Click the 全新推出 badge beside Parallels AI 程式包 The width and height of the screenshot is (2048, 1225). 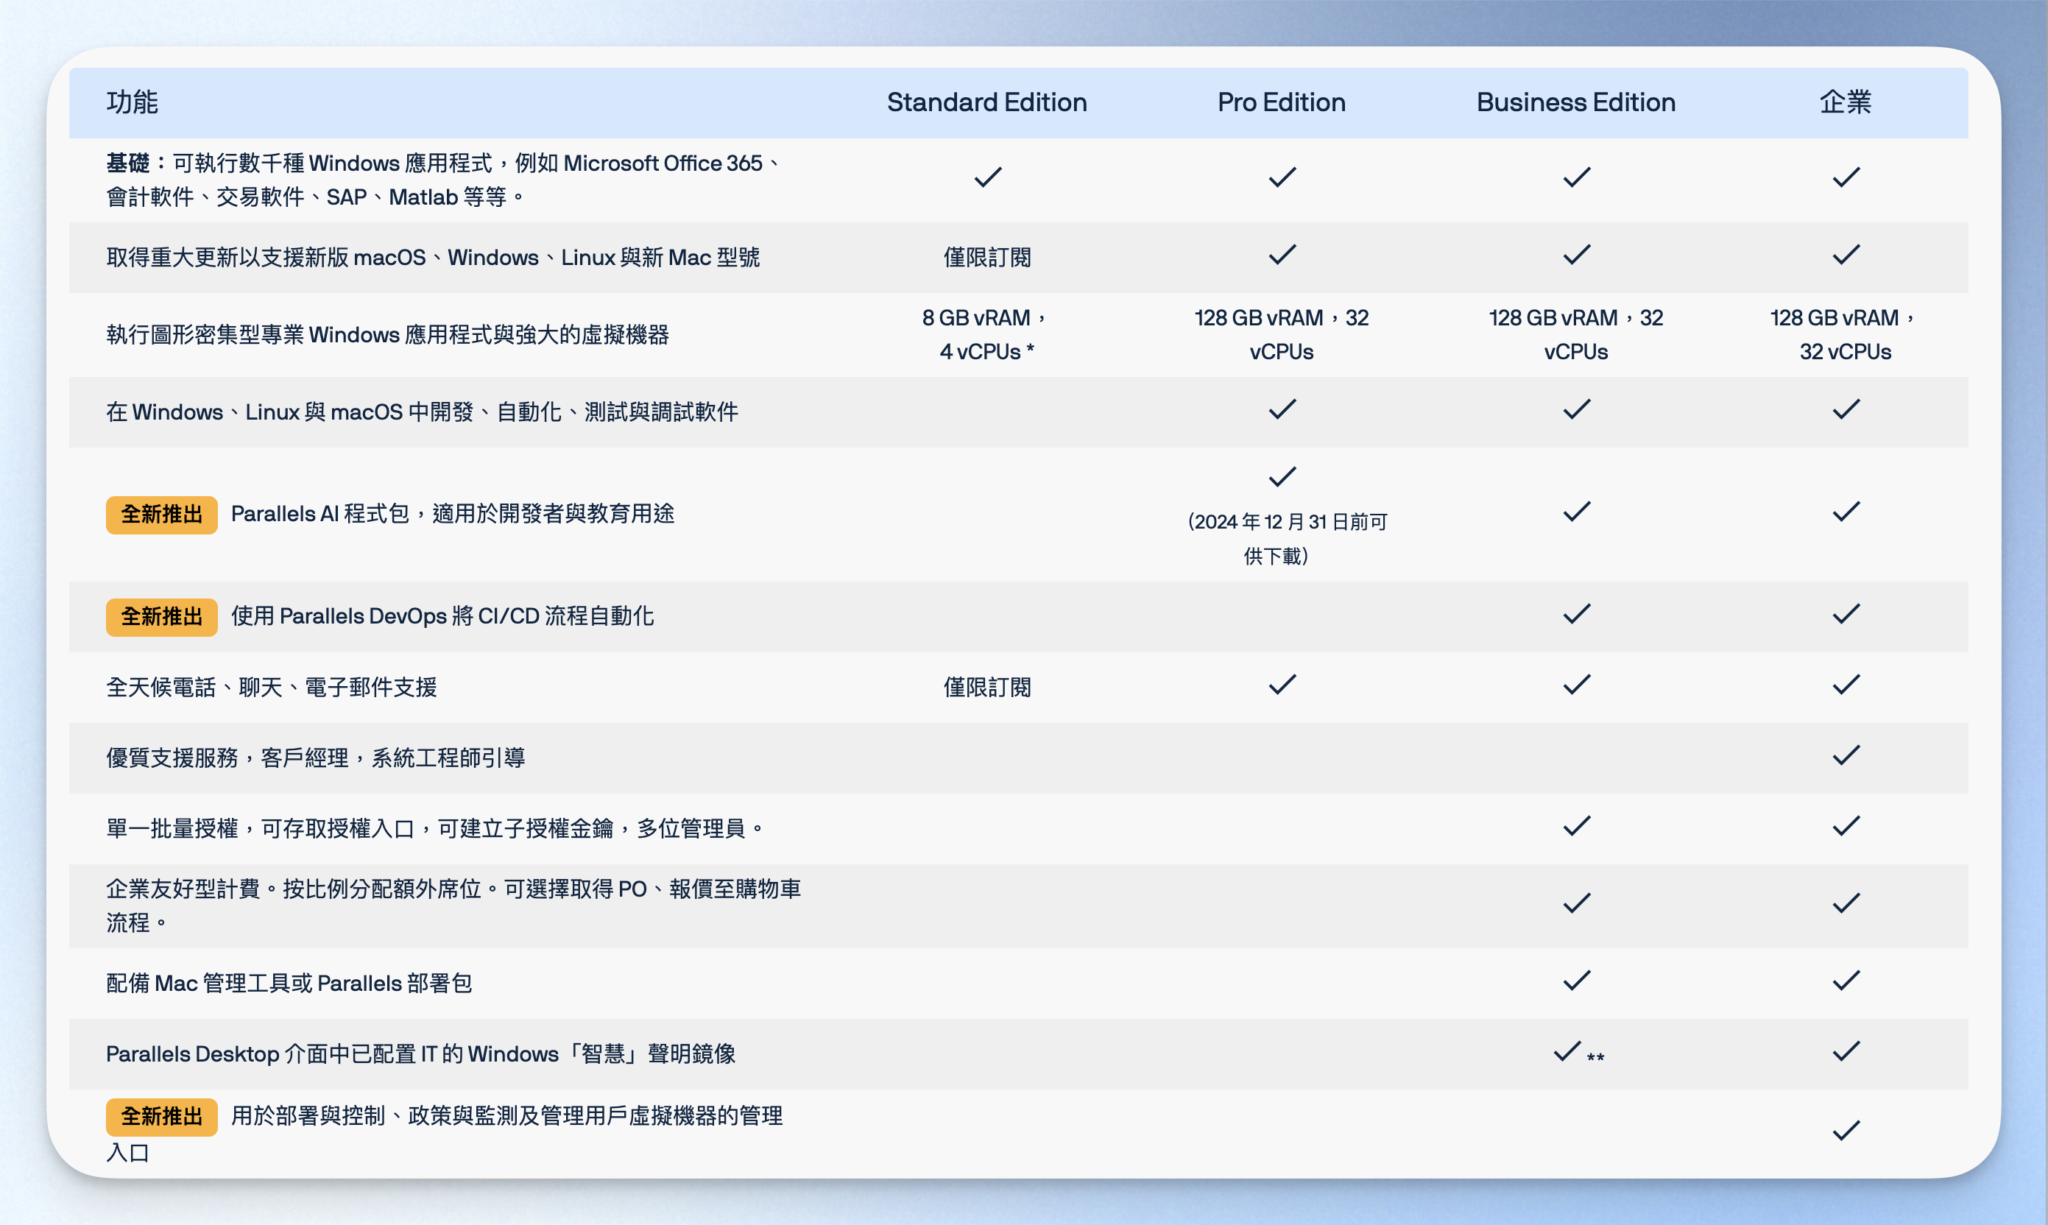coord(161,515)
